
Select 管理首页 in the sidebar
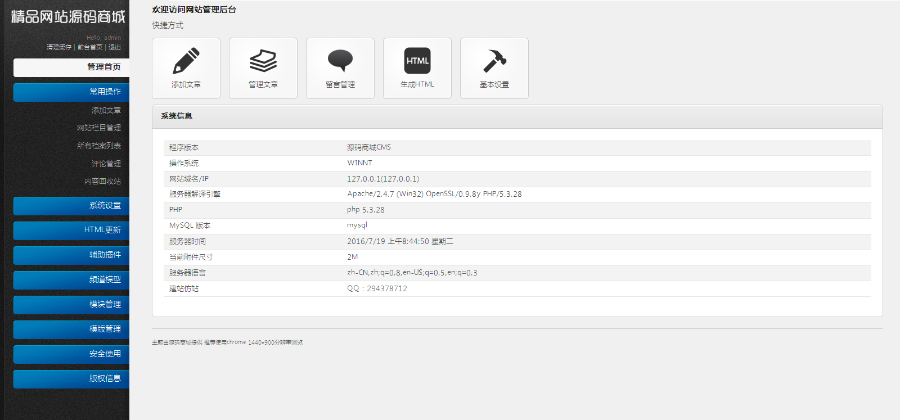[72, 67]
